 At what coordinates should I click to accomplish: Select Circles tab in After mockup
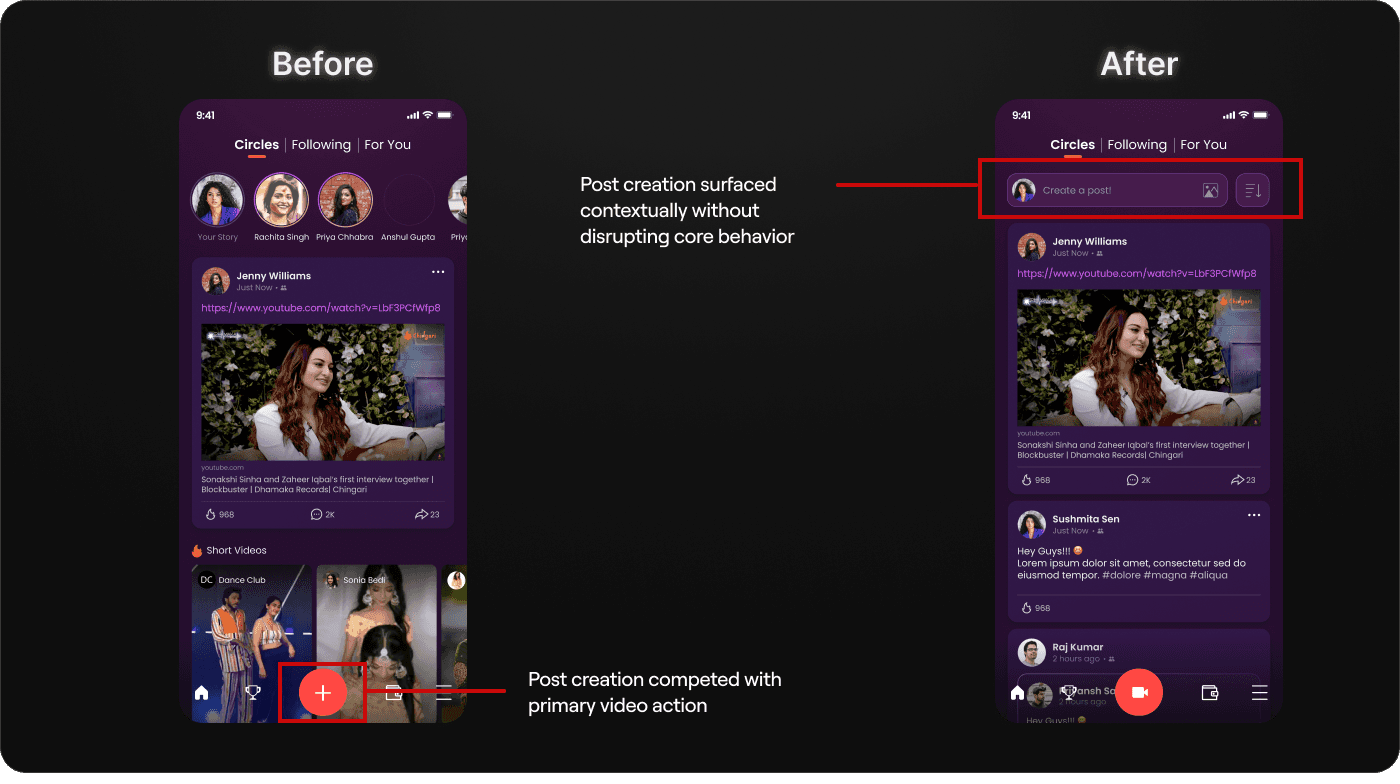[x=1073, y=145]
